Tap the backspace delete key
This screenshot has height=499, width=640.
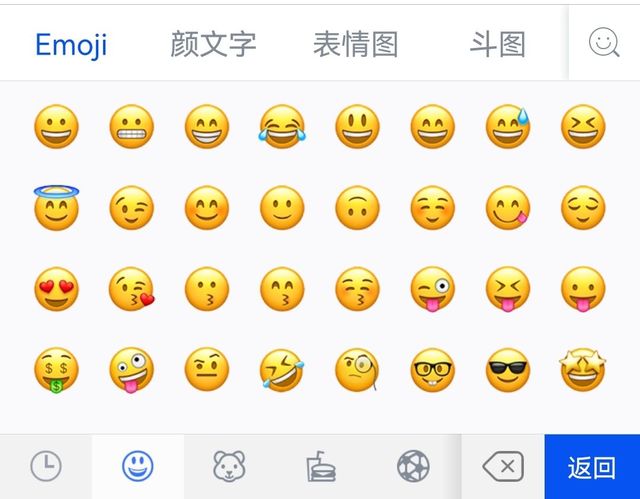click(503, 466)
